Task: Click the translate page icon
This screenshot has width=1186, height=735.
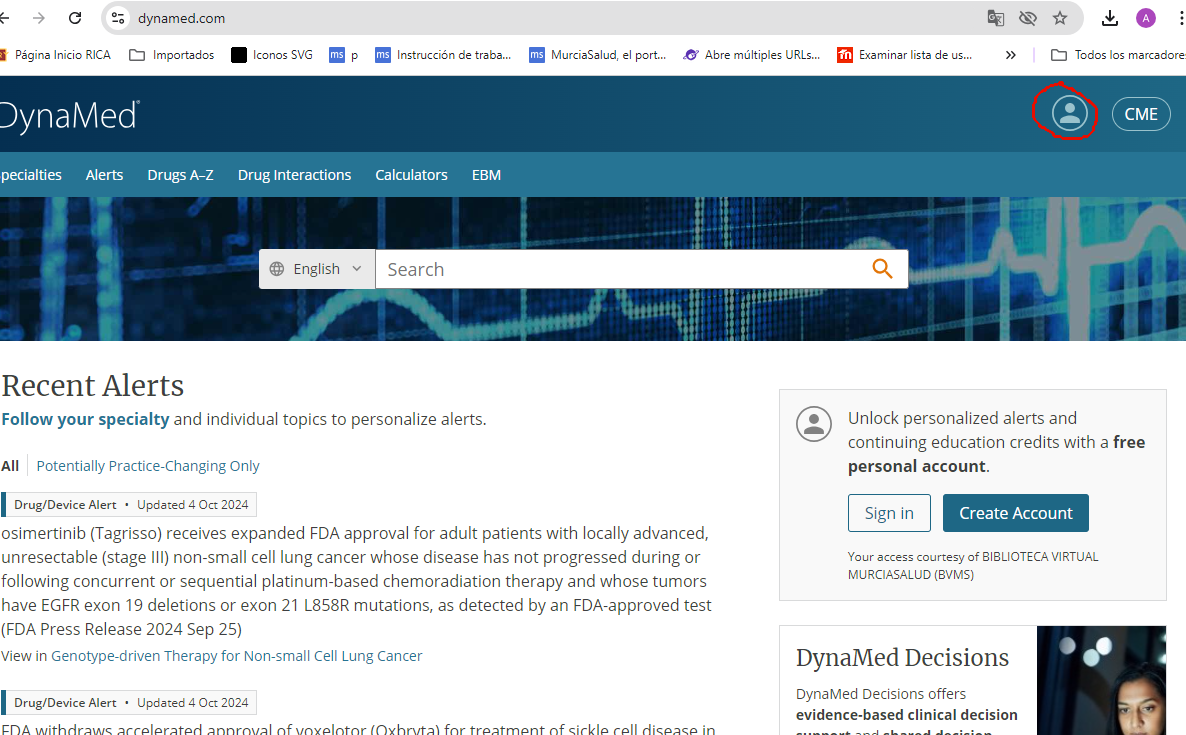Action: point(995,18)
